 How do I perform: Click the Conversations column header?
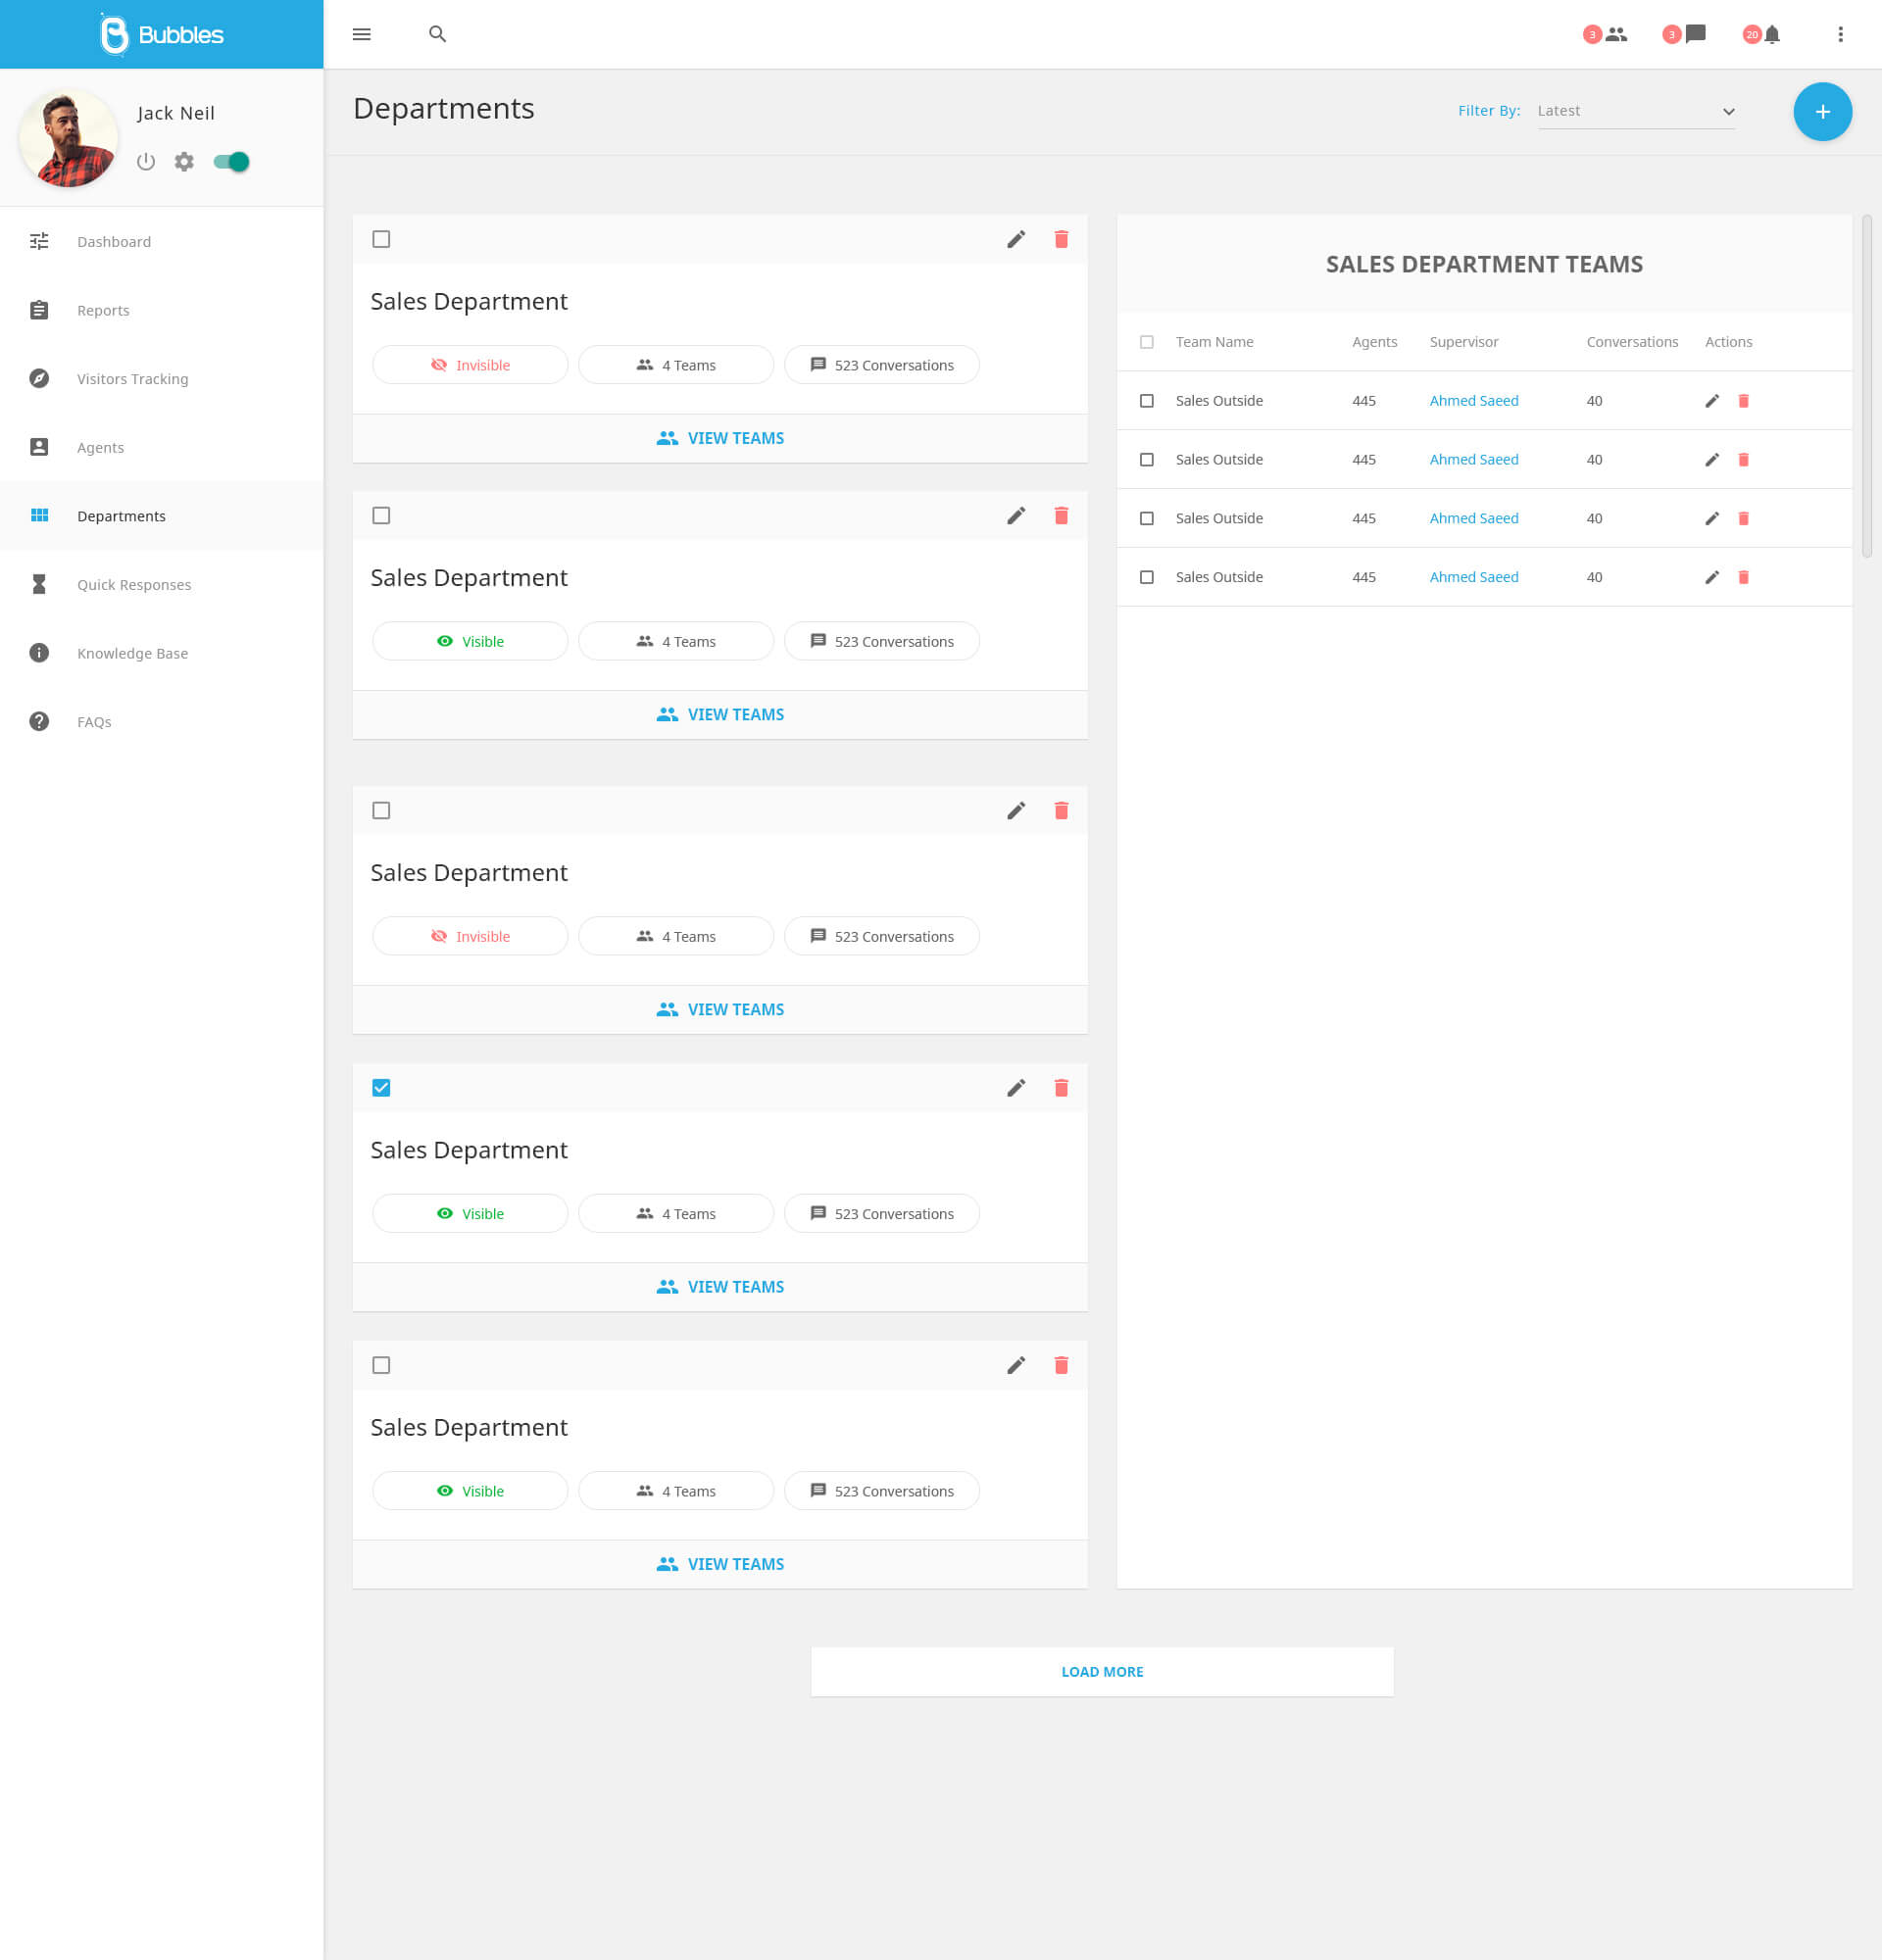point(1632,342)
